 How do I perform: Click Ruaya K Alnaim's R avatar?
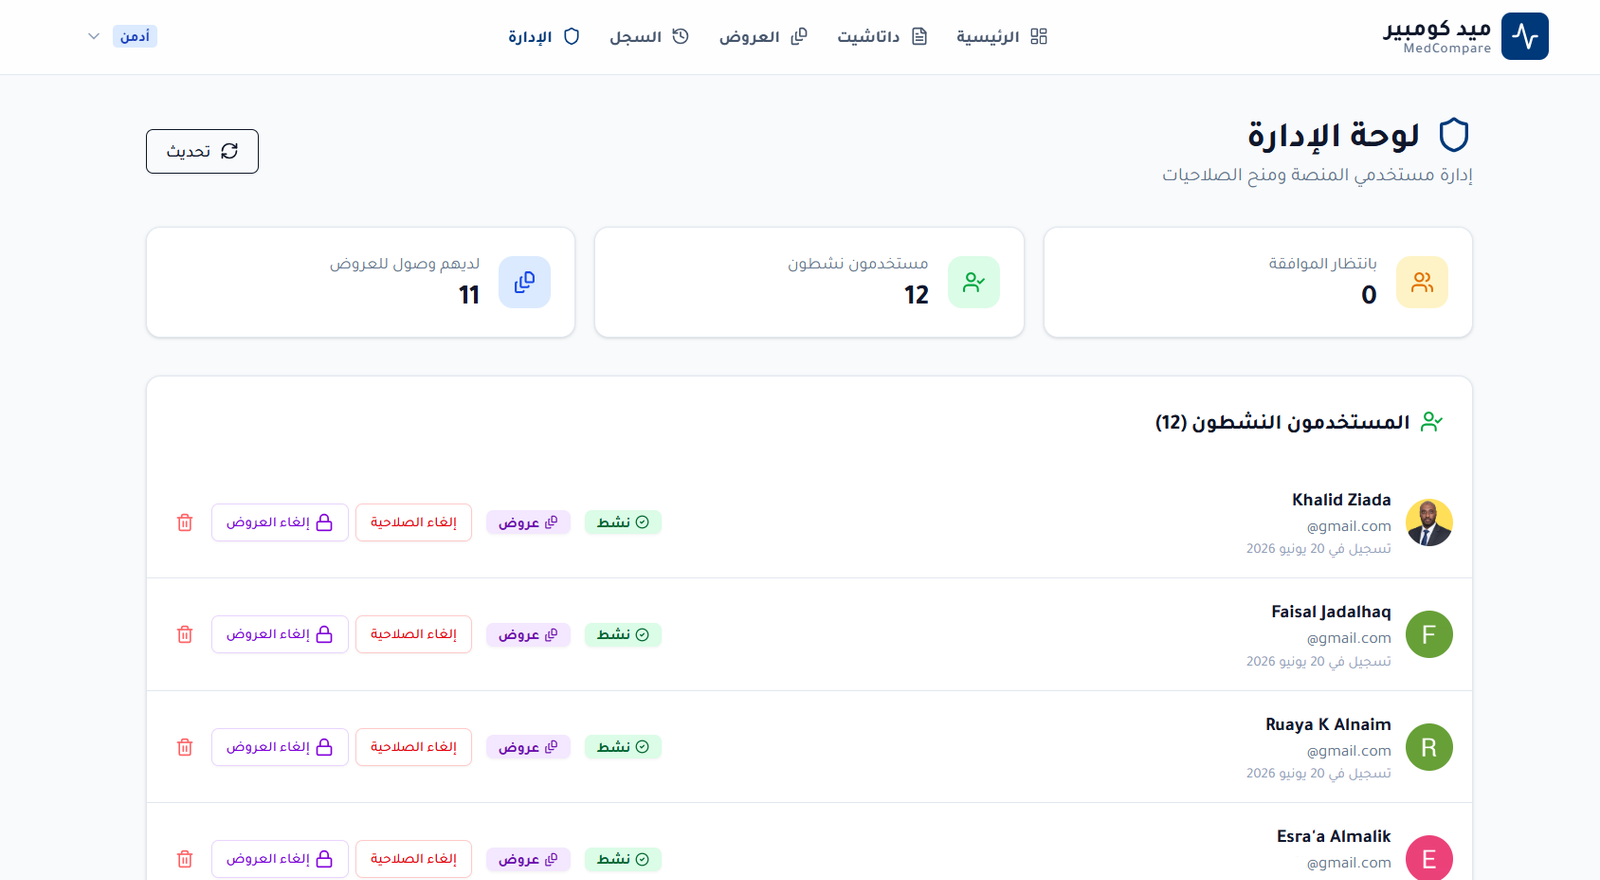pyautogui.click(x=1429, y=747)
